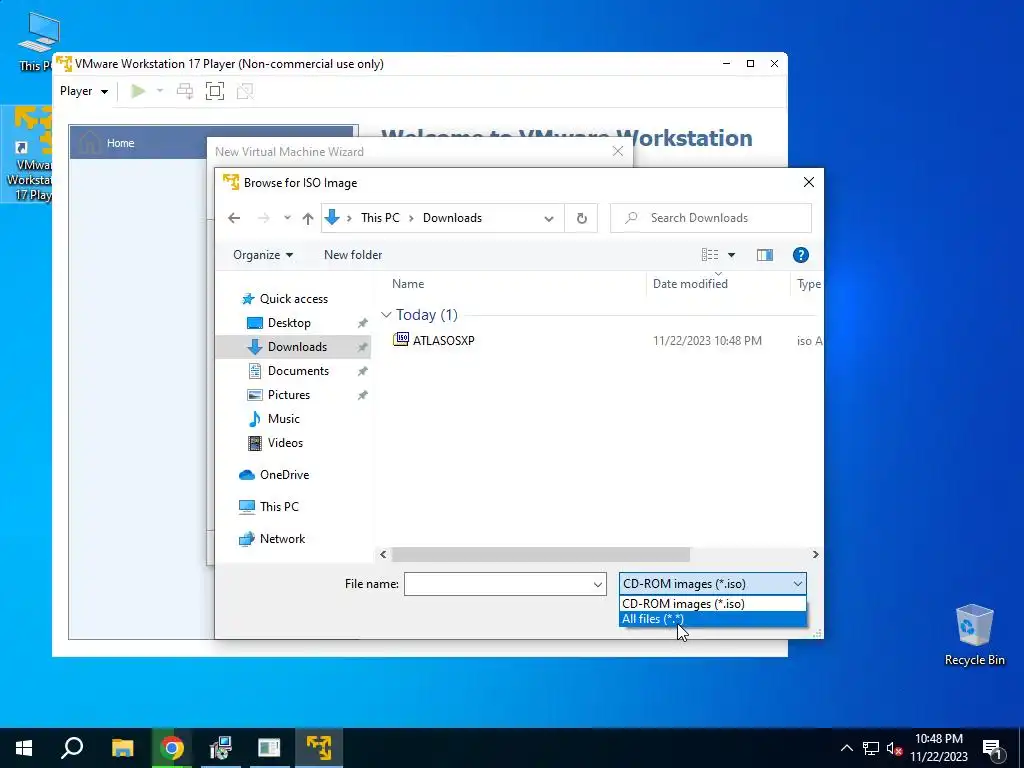Click the network tray icon
Screen dimensions: 1024x768
point(871,748)
